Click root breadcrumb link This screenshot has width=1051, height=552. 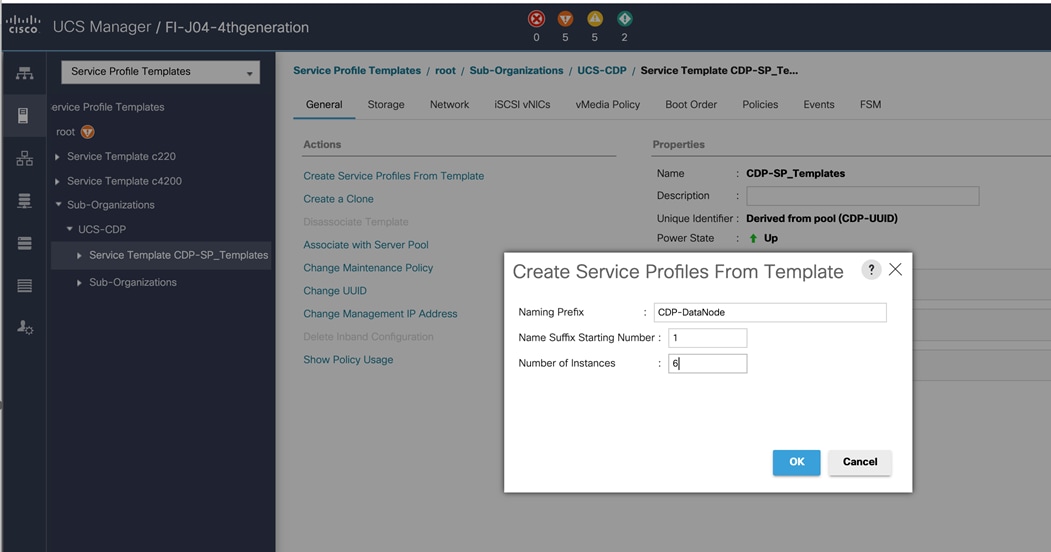pos(445,71)
